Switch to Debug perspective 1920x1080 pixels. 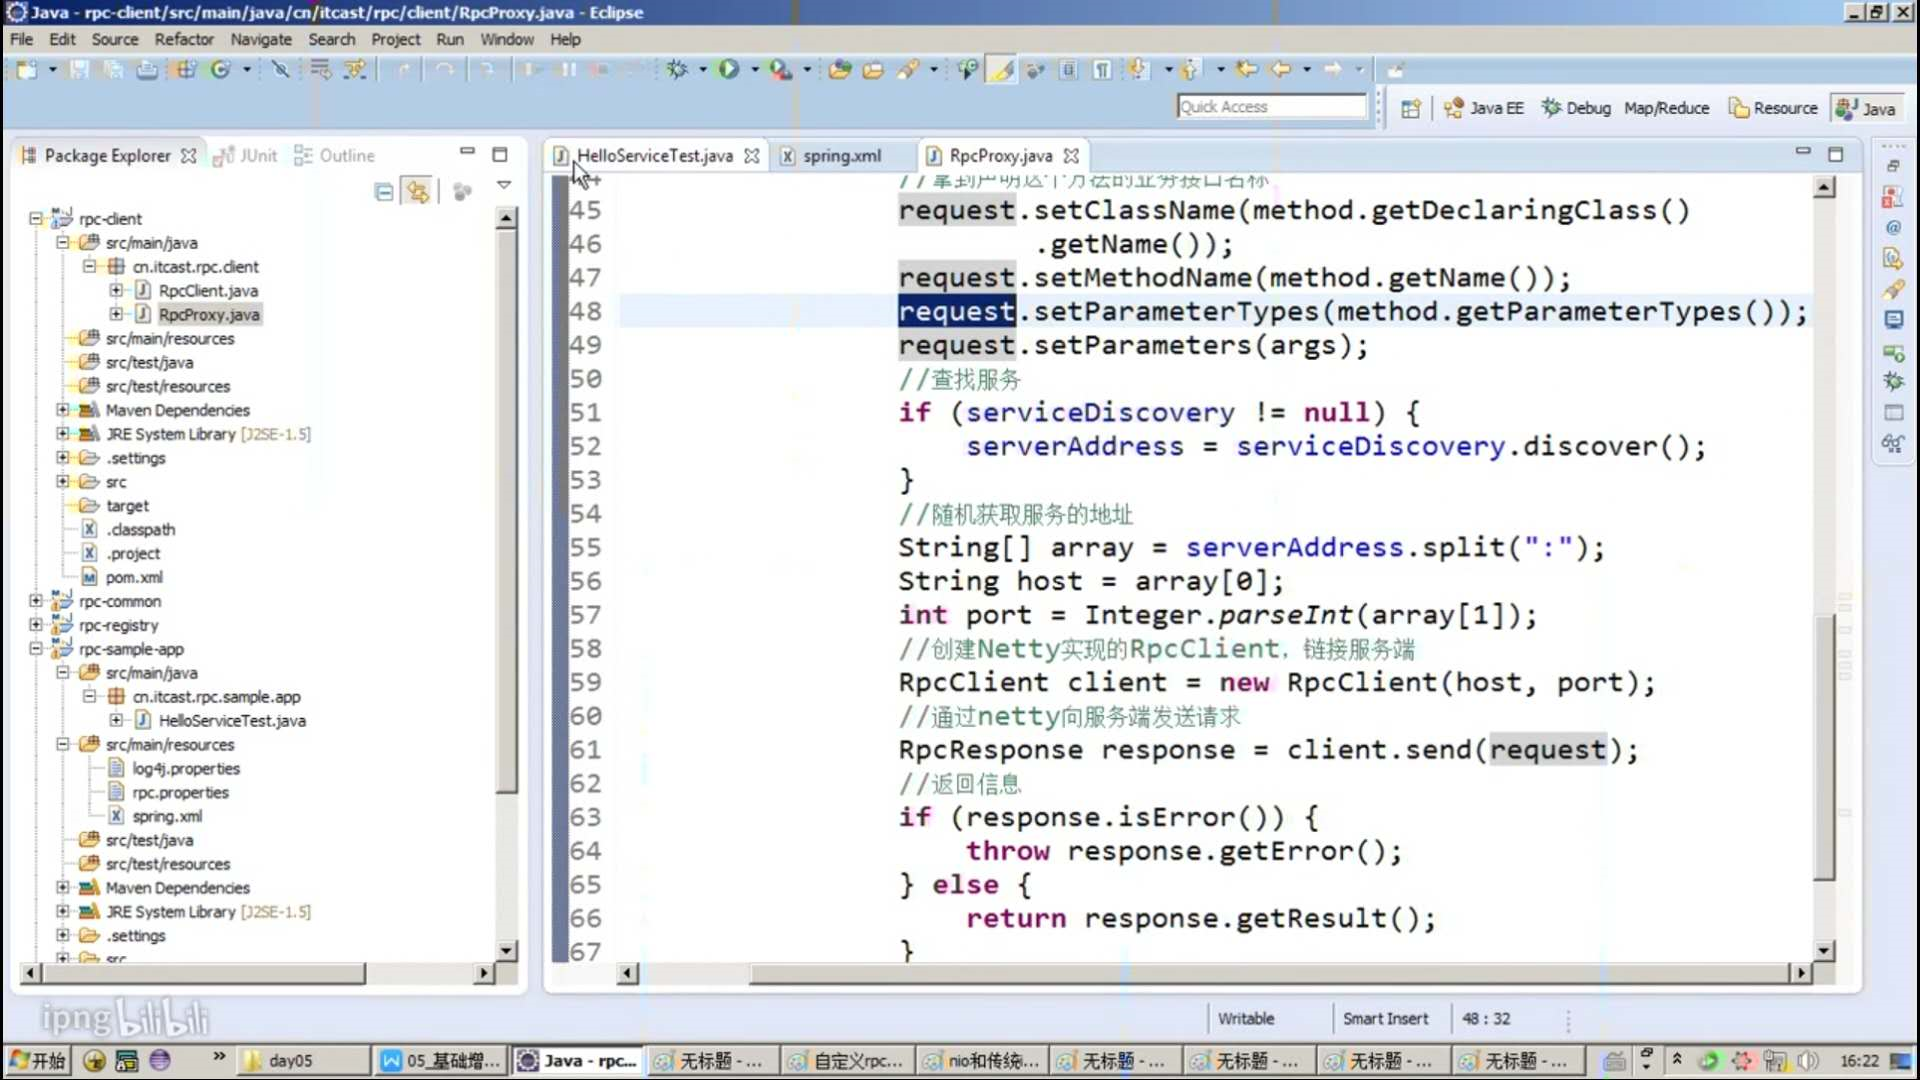(1576, 109)
